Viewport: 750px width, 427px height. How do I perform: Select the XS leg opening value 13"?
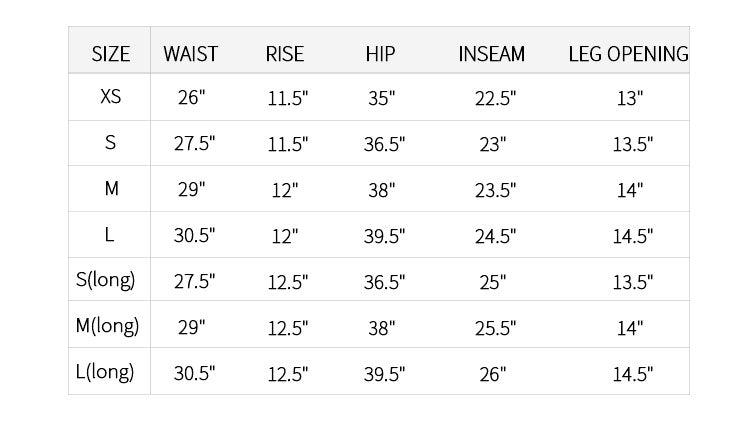click(629, 98)
